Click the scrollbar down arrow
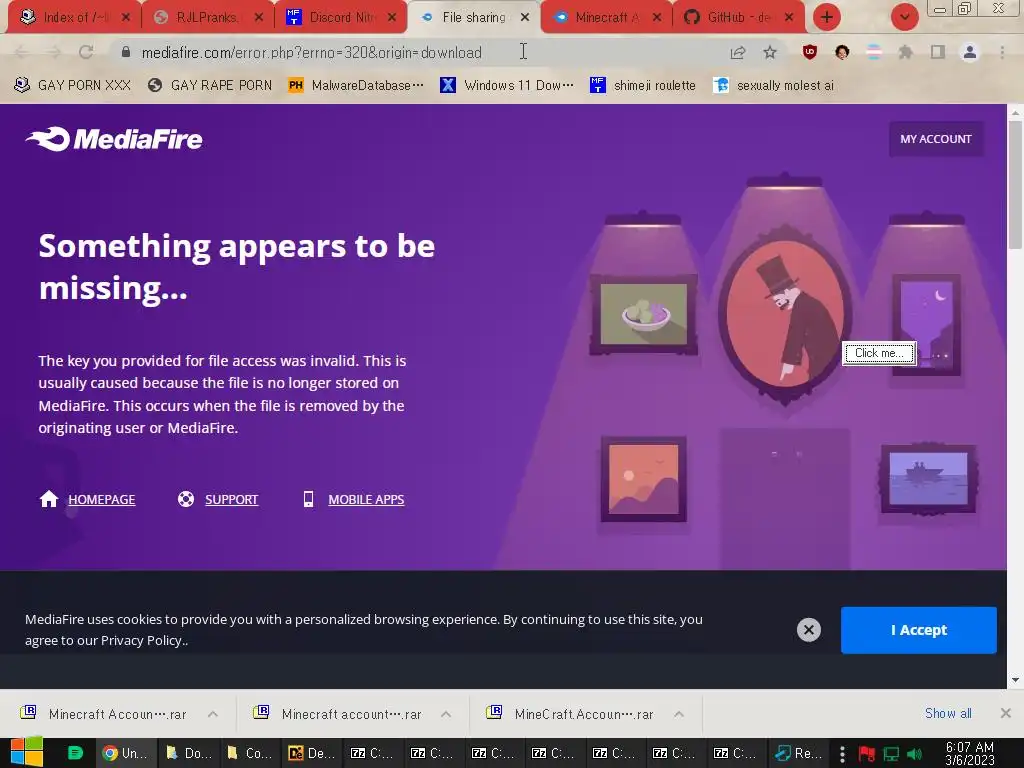Image resolution: width=1024 pixels, height=768 pixels. (x=1015, y=680)
